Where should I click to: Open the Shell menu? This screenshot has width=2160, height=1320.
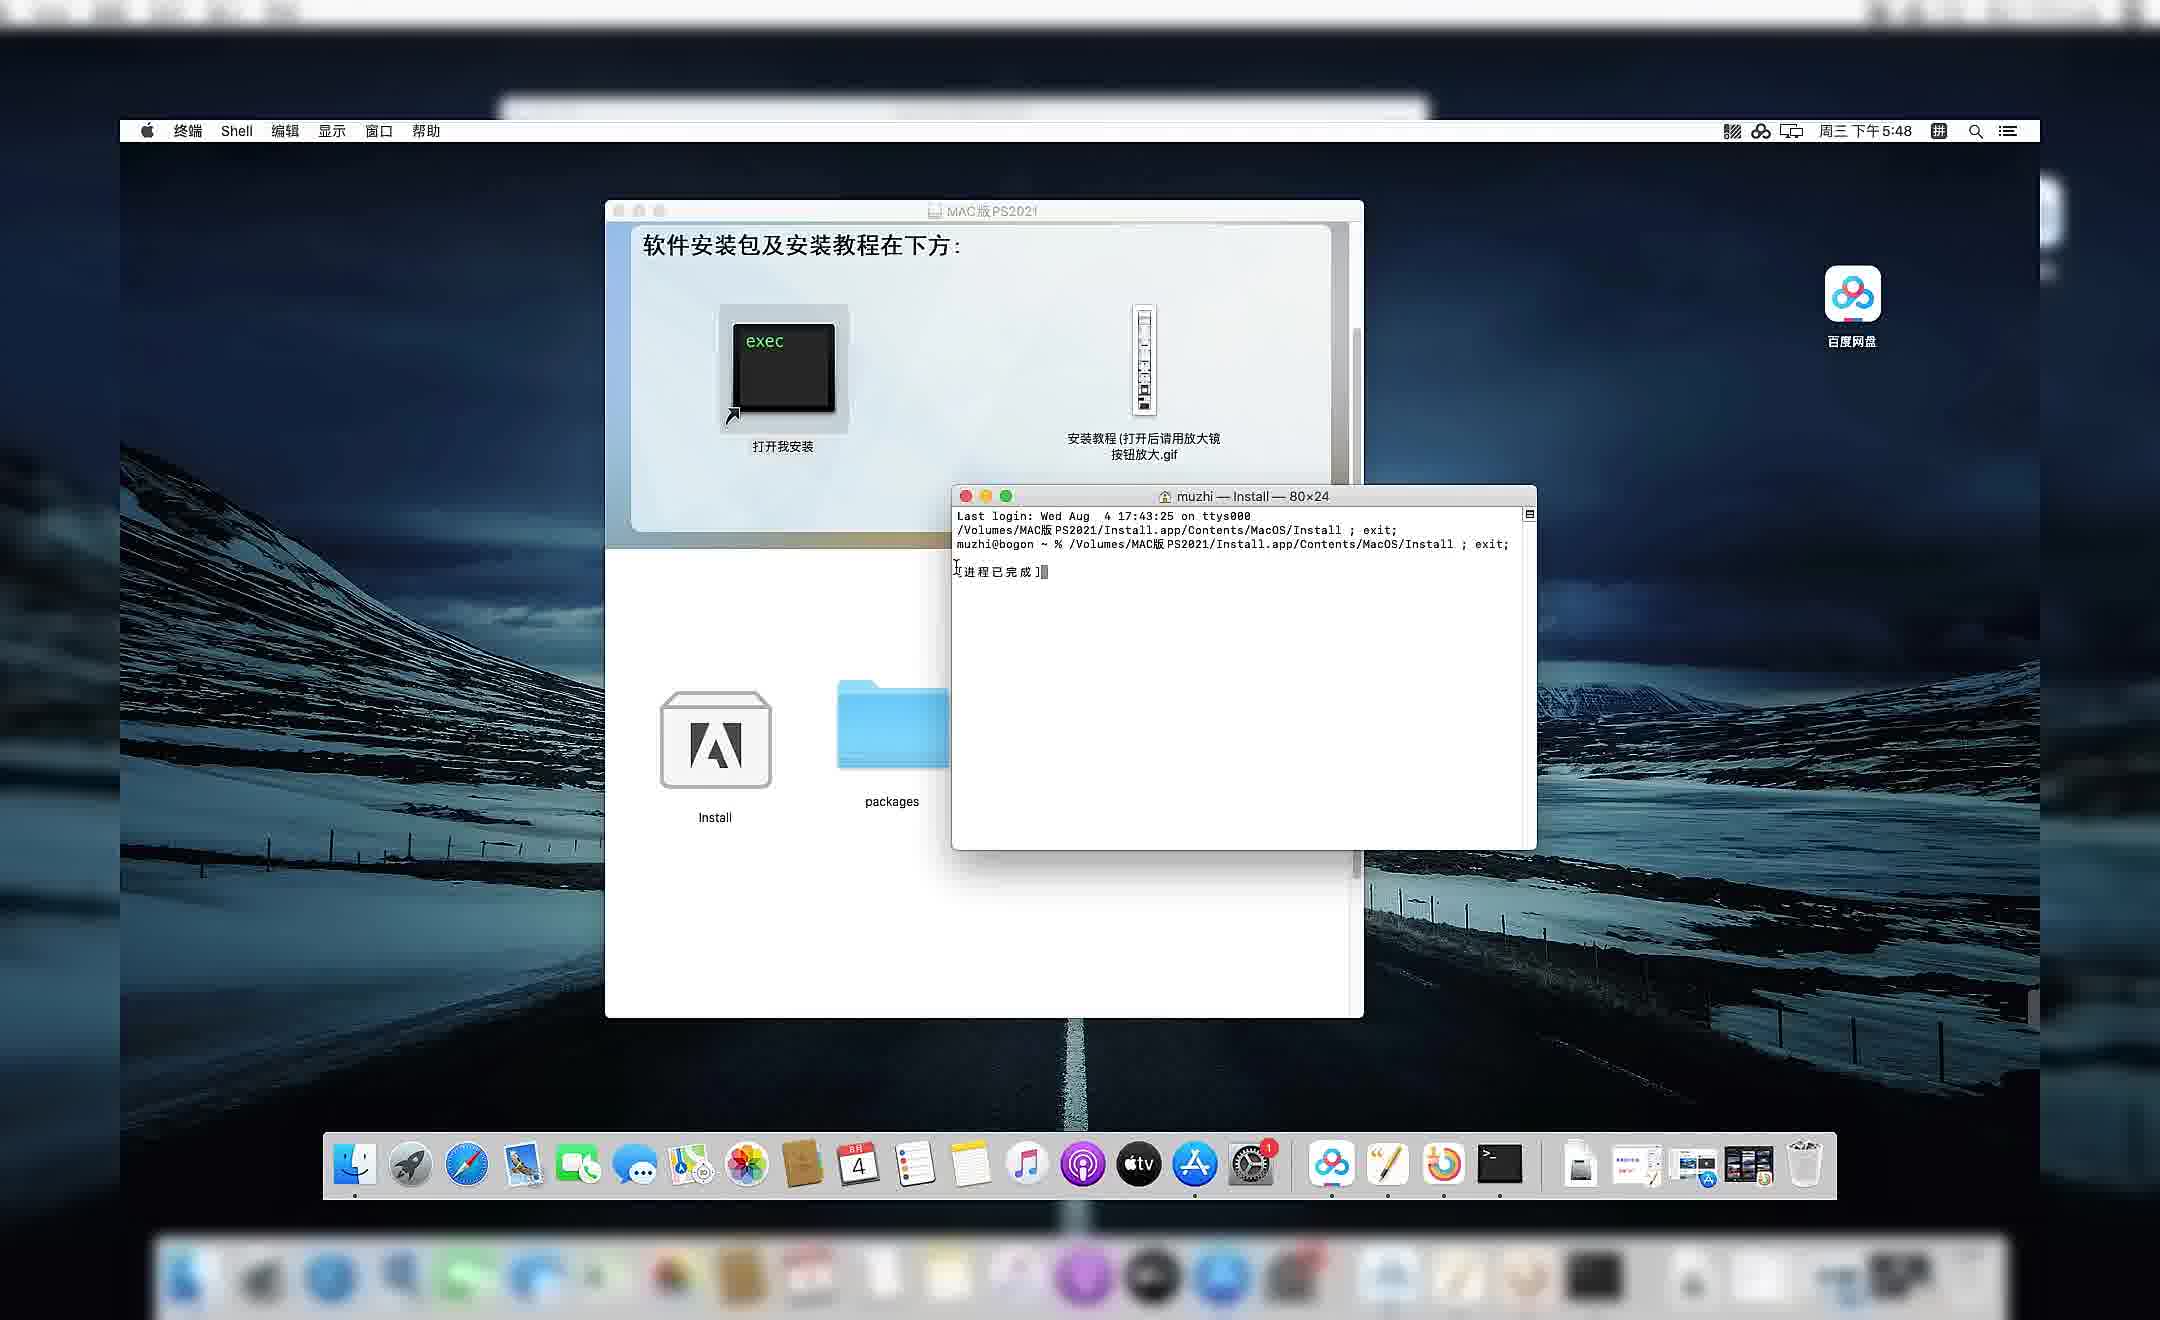(x=236, y=131)
